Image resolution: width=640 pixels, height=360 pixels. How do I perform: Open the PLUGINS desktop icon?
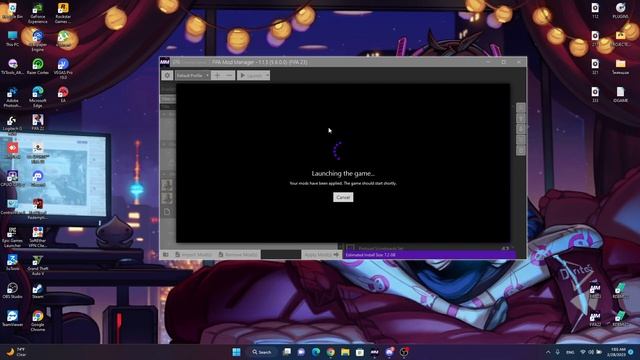click(620, 11)
